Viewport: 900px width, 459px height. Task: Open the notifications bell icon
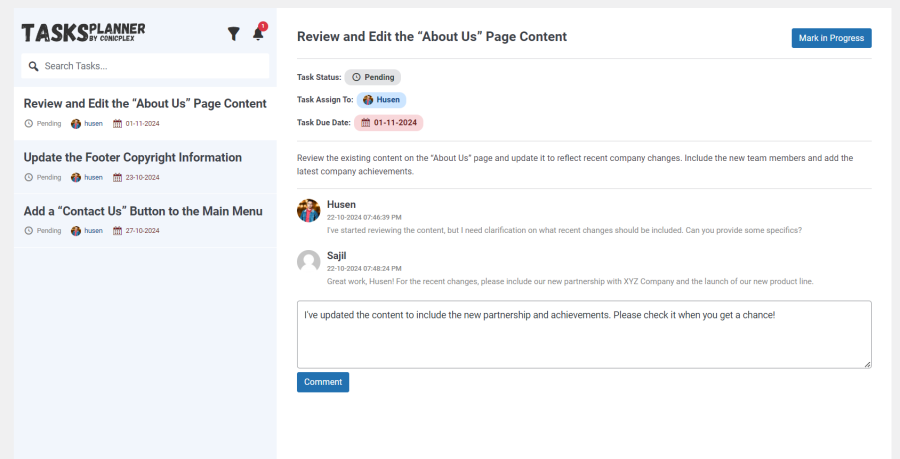click(x=258, y=34)
